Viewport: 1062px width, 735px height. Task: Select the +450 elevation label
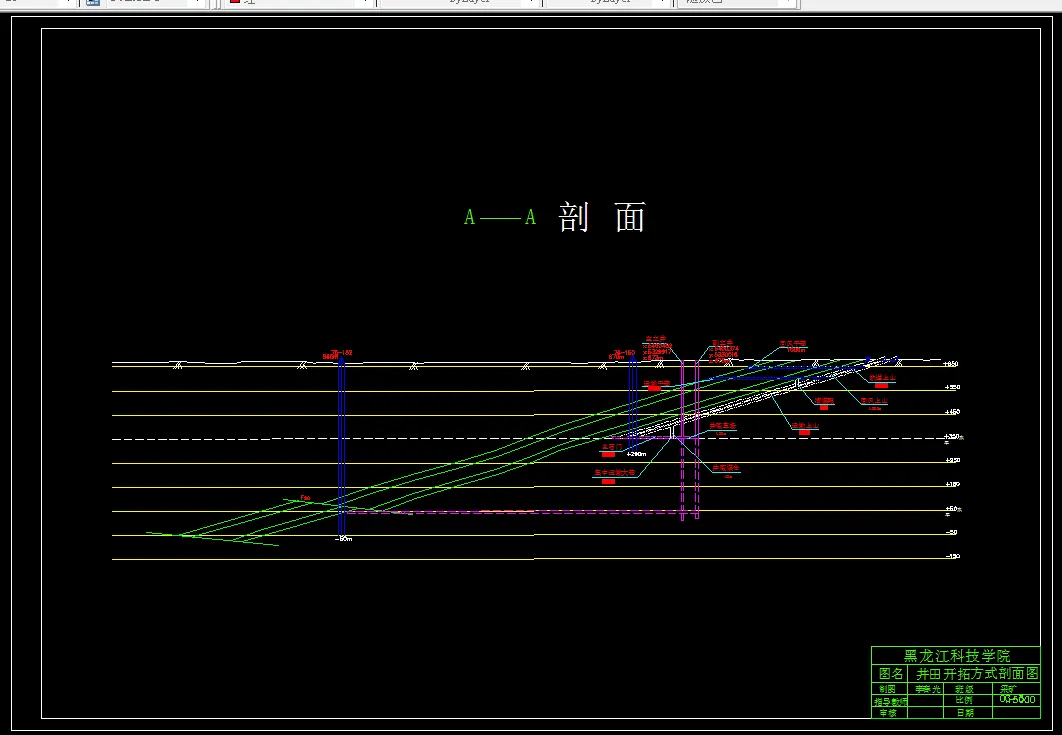pyautogui.click(x=952, y=412)
